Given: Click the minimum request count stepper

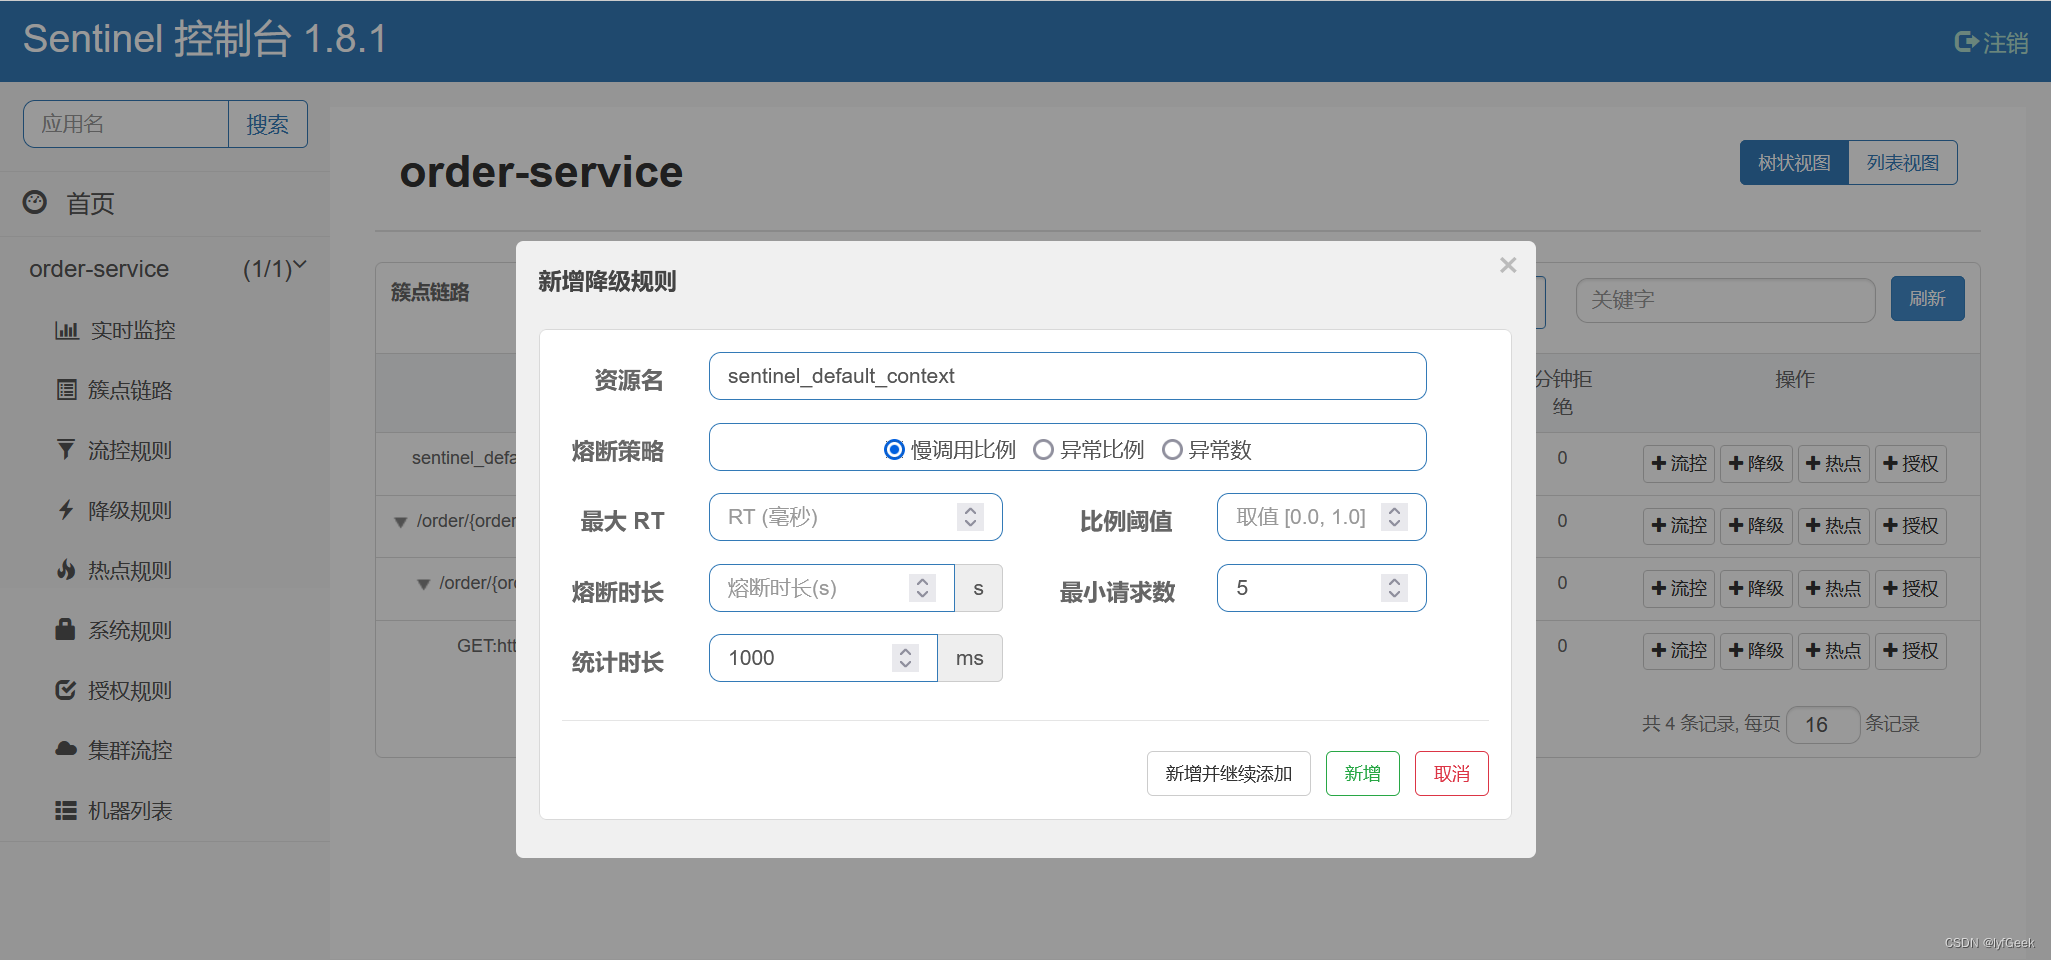Looking at the screenshot, I should pyautogui.click(x=1394, y=588).
